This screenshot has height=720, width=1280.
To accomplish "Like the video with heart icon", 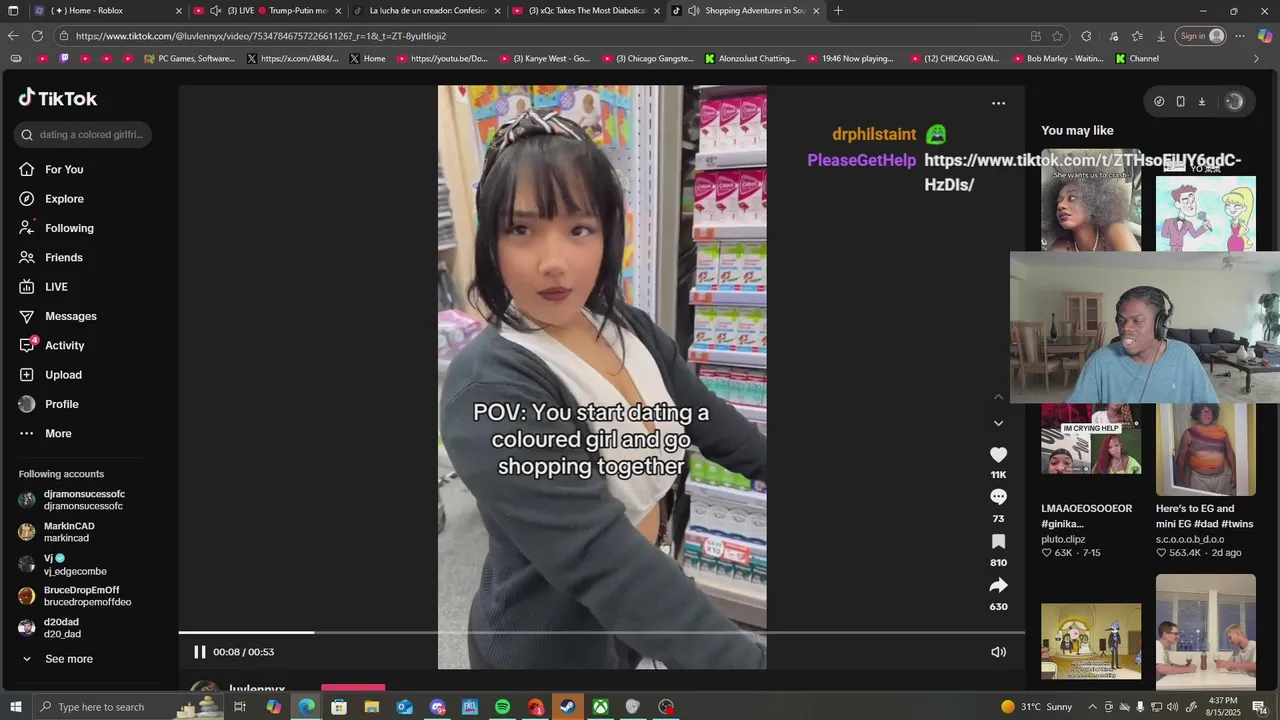I will 998,455.
